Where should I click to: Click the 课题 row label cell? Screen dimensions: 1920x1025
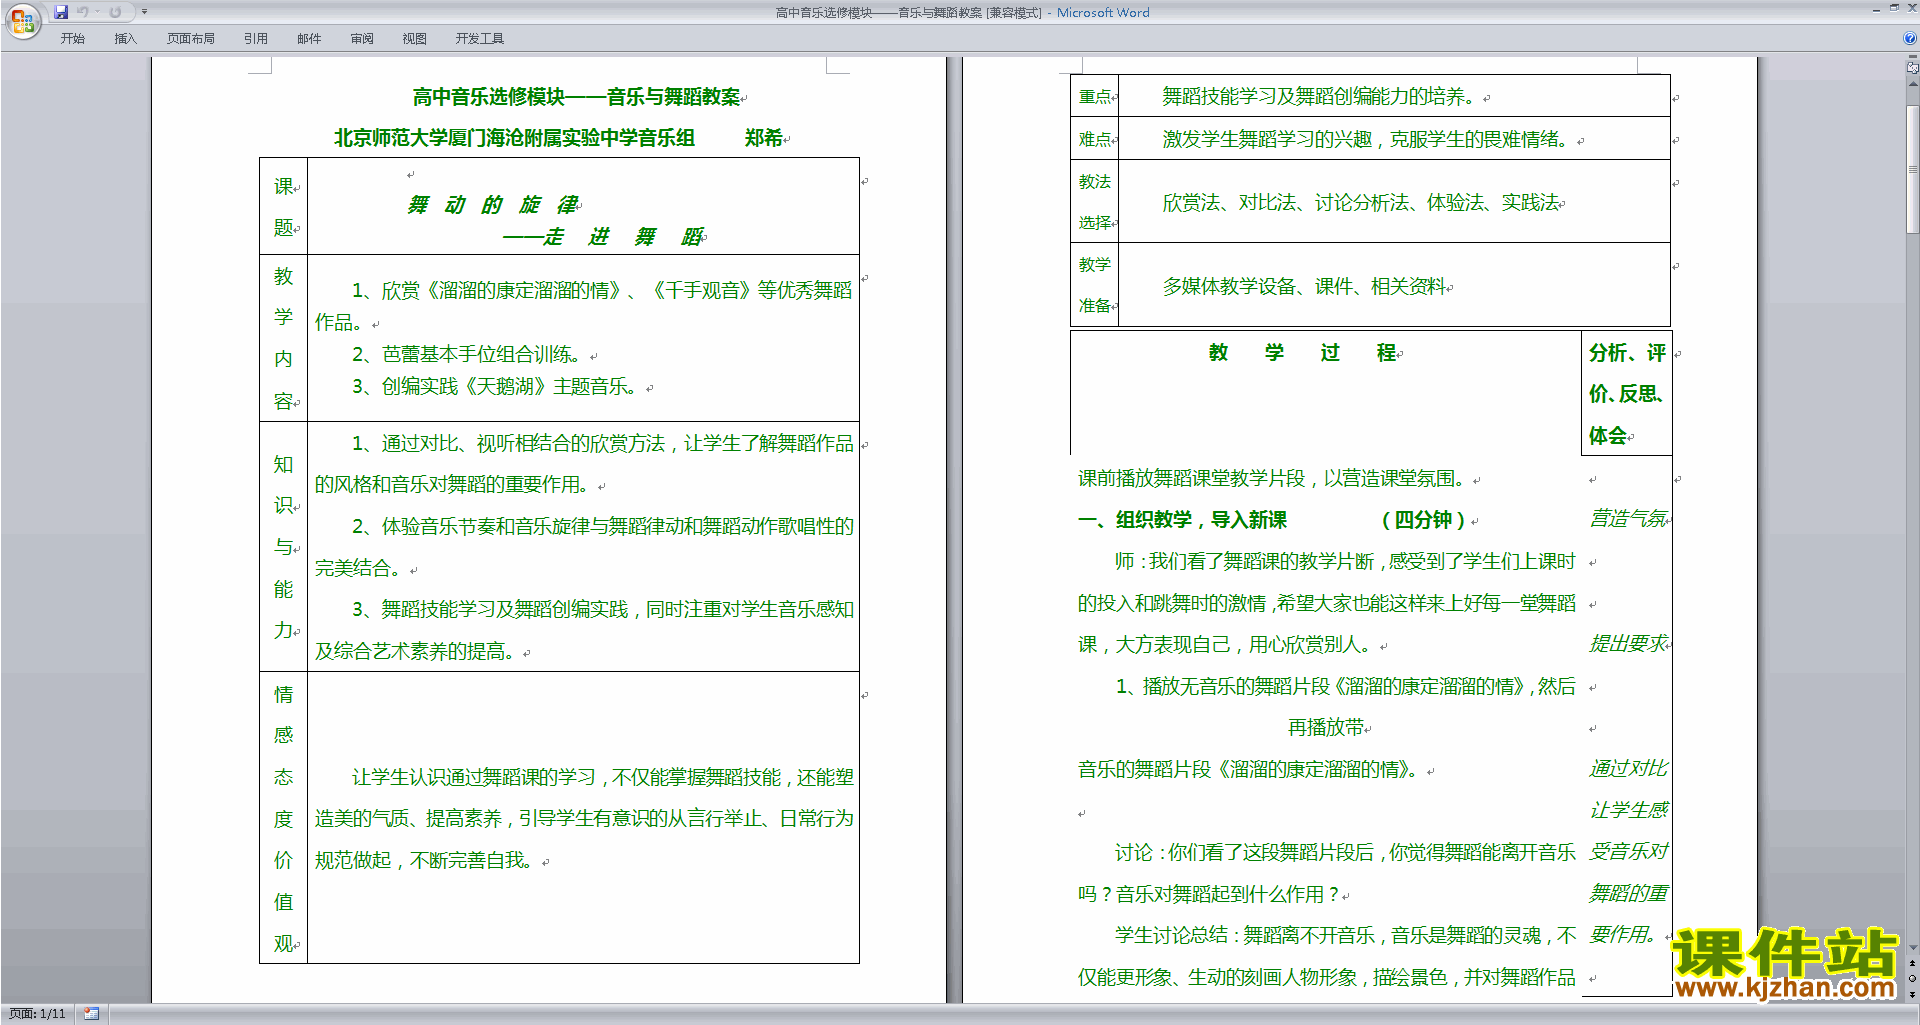pyautogui.click(x=284, y=206)
